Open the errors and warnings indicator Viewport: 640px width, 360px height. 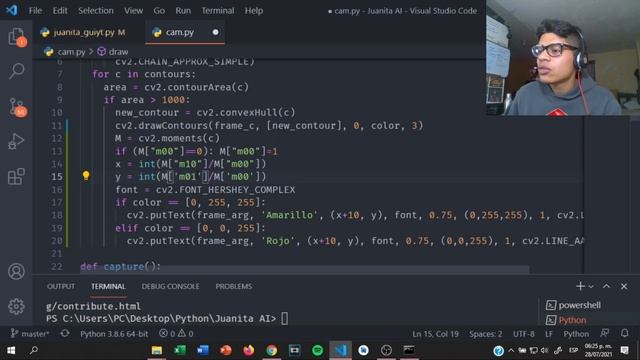pyautogui.click(x=176, y=334)
